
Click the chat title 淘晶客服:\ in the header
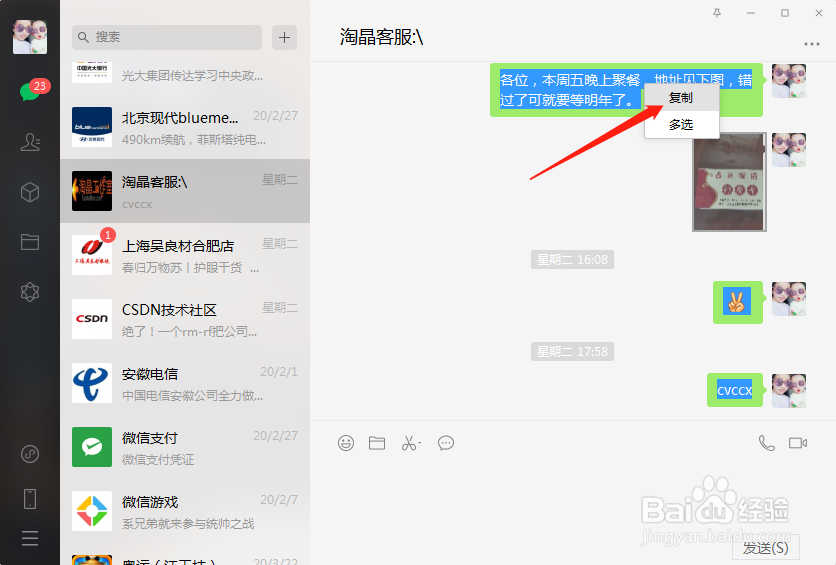coord(382,37)
